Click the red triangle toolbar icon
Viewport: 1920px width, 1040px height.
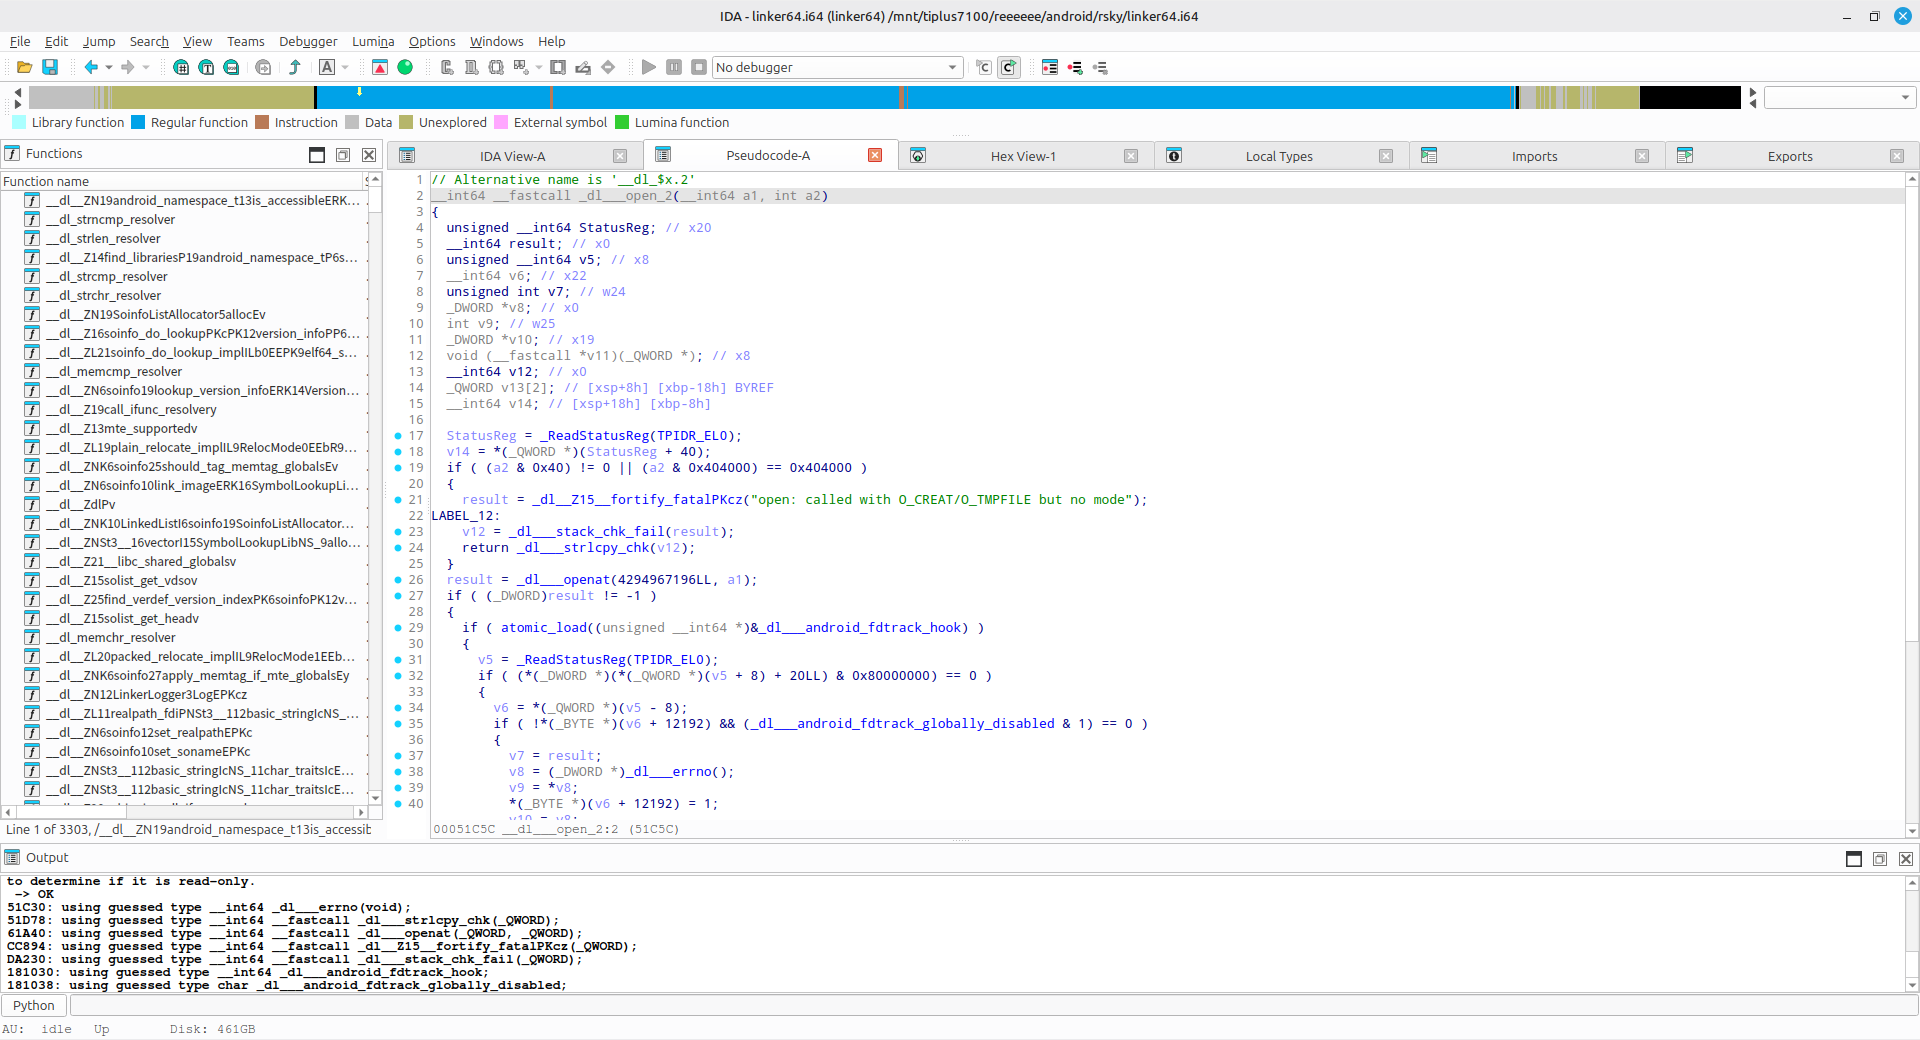tap(380, 67)
